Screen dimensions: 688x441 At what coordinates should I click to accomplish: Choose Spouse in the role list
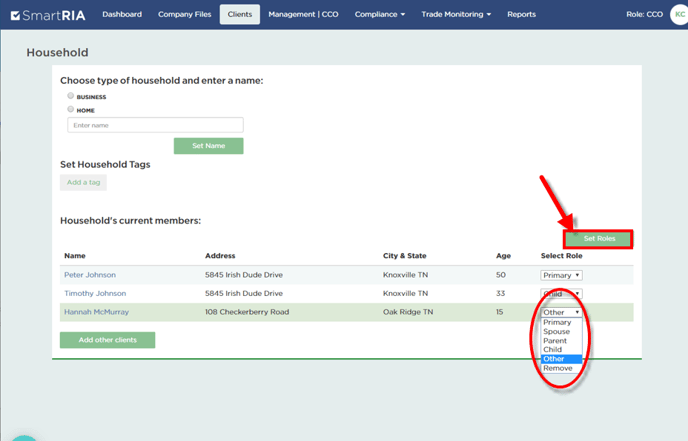click(561, 332)
